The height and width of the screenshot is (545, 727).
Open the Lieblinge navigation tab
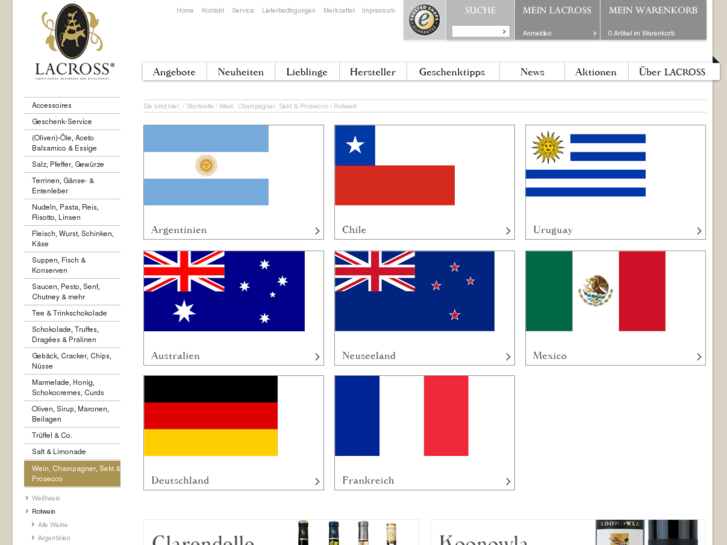307,72
